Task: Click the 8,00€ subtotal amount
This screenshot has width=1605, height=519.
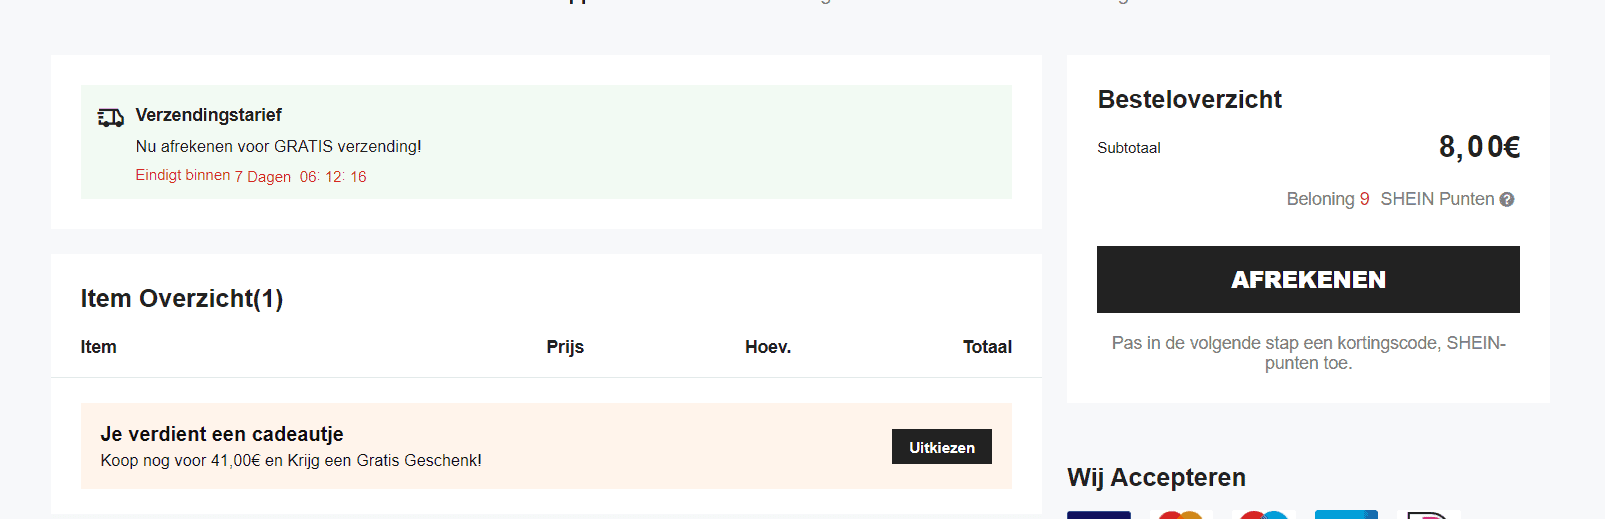Action: (x=1479, y=147)
